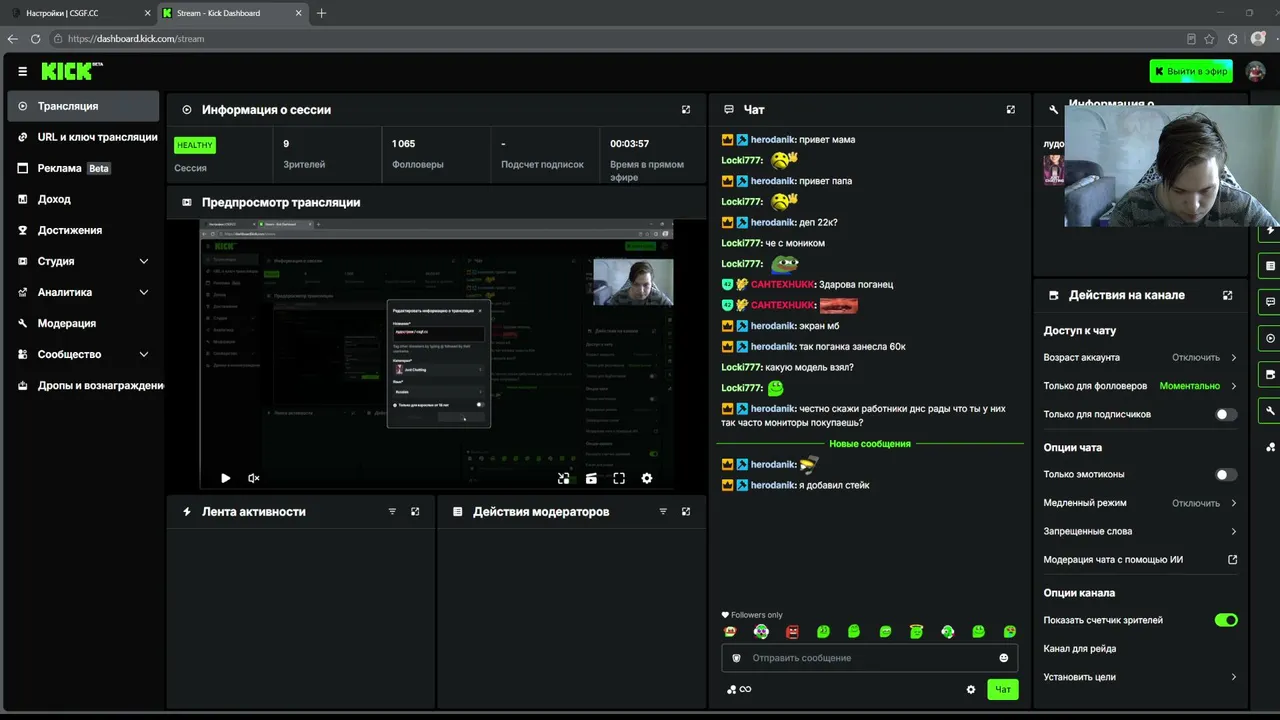
Task: Select Трансляция in the sidebar
Action: pos(83,106)
